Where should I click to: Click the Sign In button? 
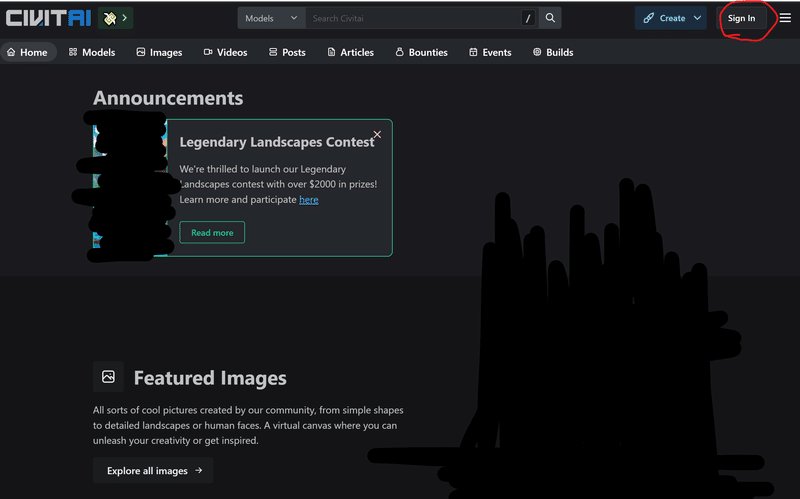click(741, 18)
